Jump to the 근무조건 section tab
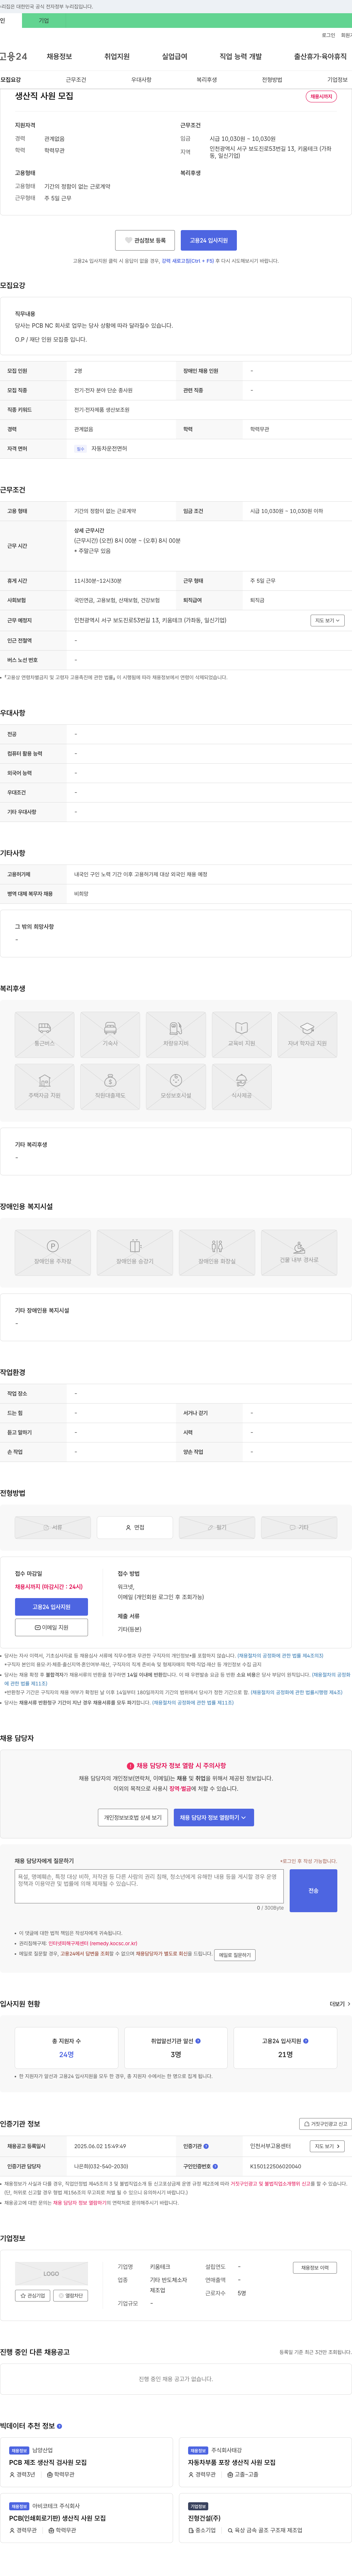 tap(76, 80)
